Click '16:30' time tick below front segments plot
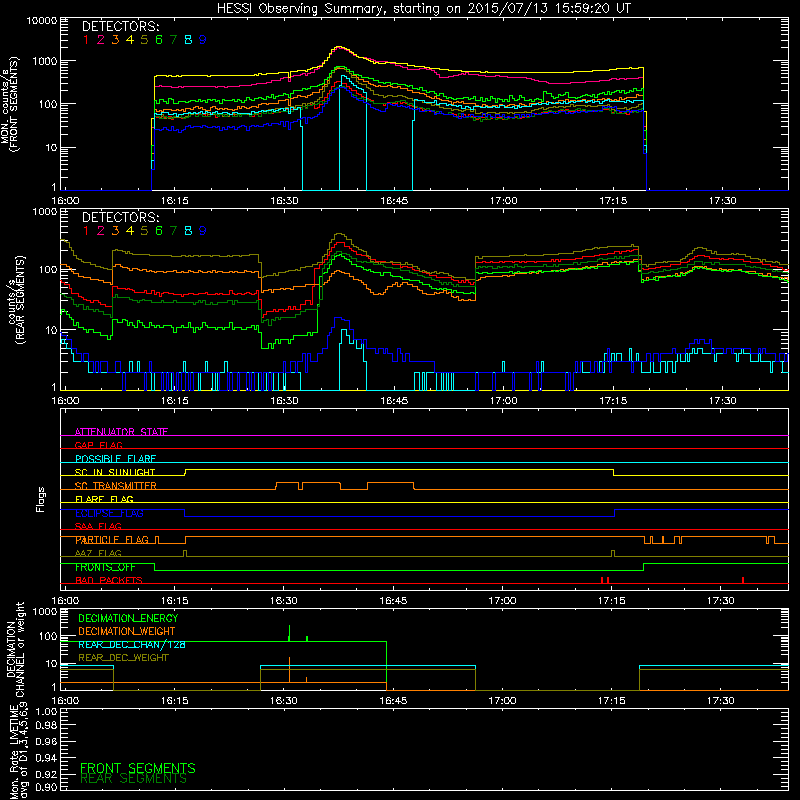This screenshot has height=800, width=800. [x=284, y=201]
